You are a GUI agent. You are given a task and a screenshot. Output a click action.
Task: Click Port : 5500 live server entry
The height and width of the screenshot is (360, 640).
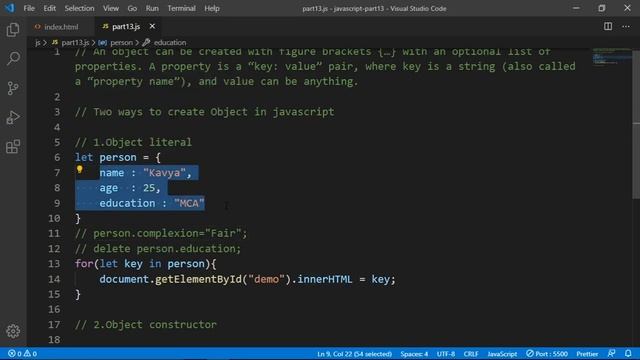point(547,354)
